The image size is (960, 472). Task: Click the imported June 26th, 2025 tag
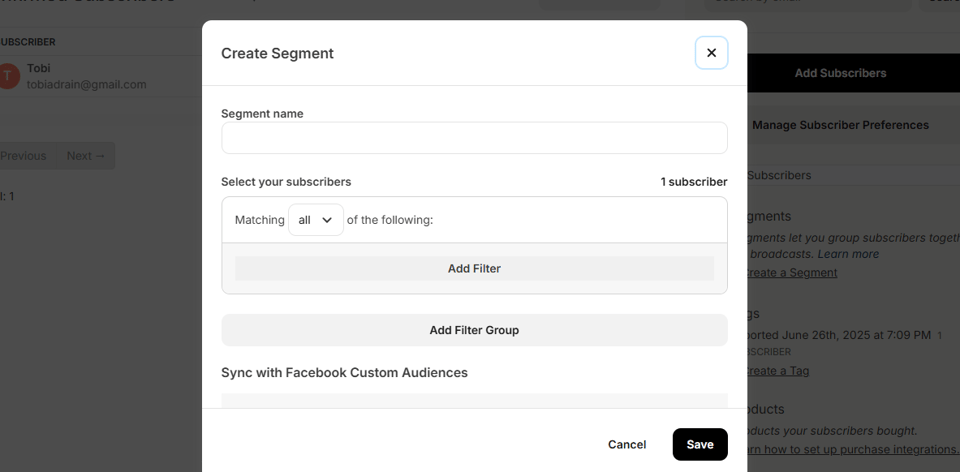[839, 335]
